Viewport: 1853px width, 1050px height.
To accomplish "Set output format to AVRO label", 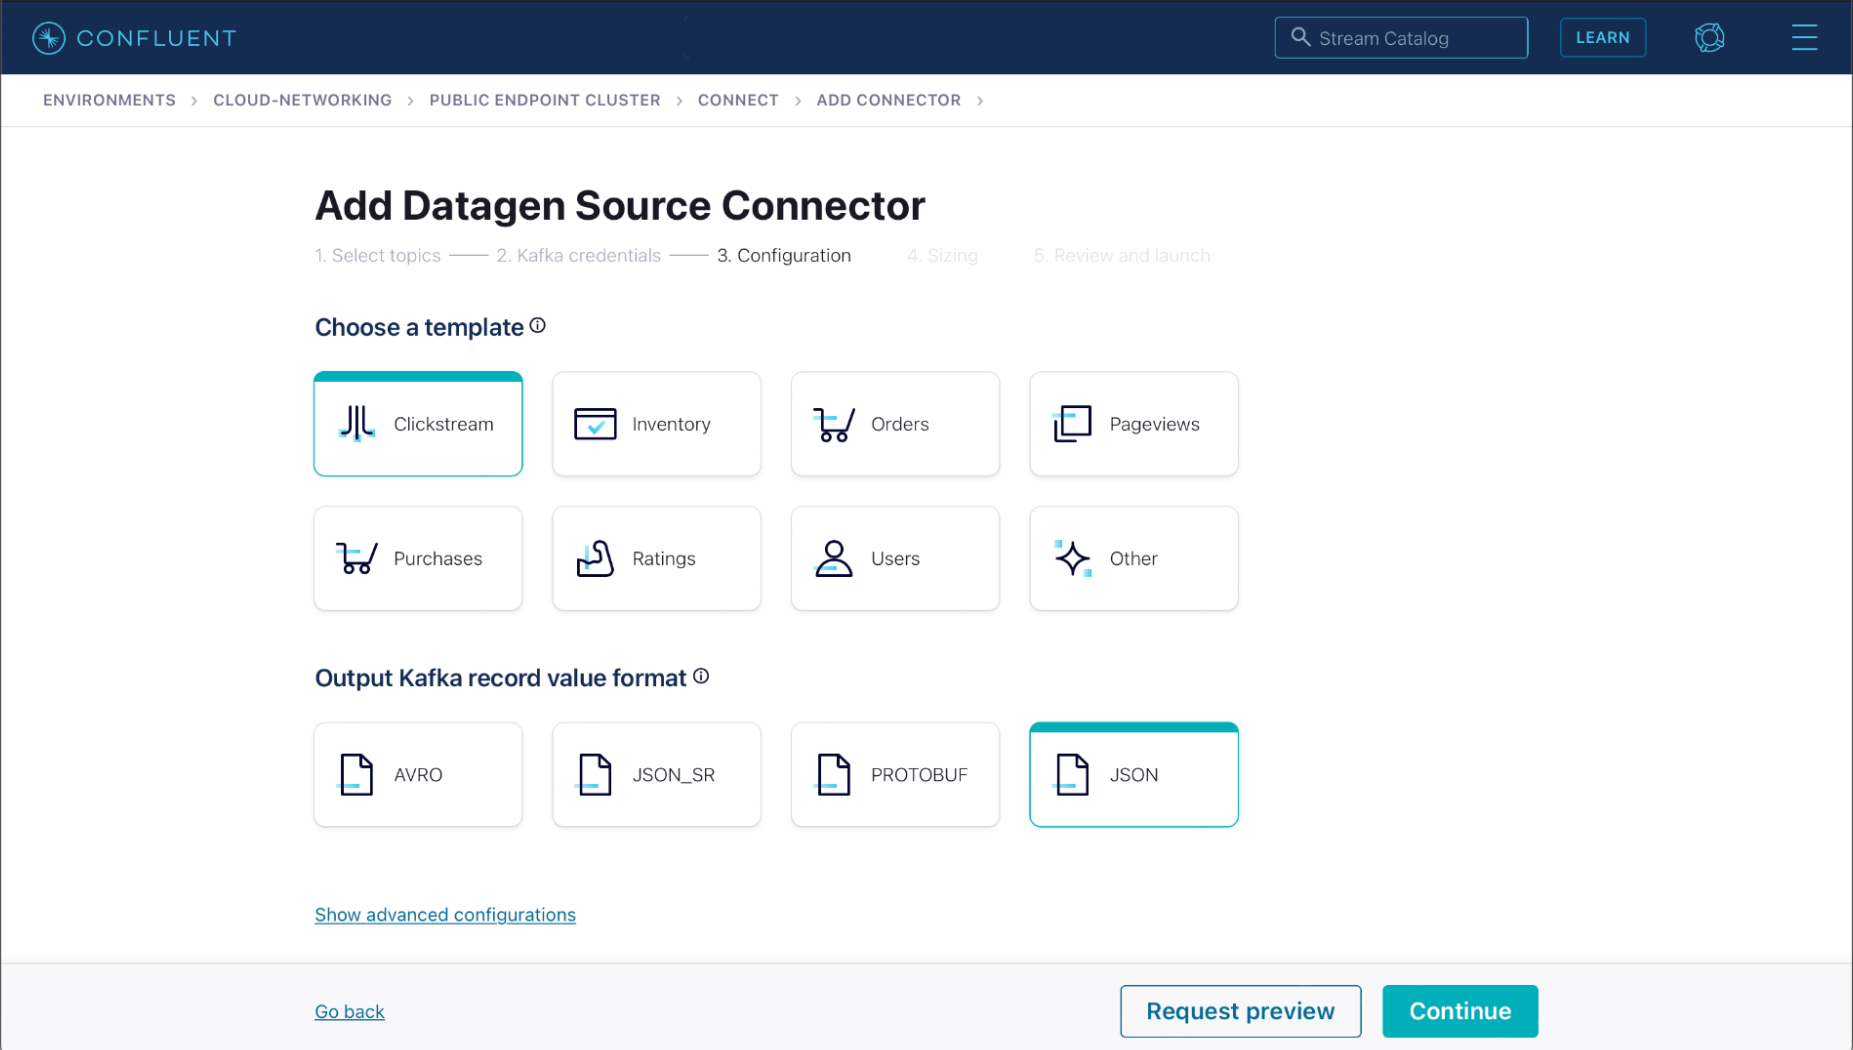I will coord(418,775).
